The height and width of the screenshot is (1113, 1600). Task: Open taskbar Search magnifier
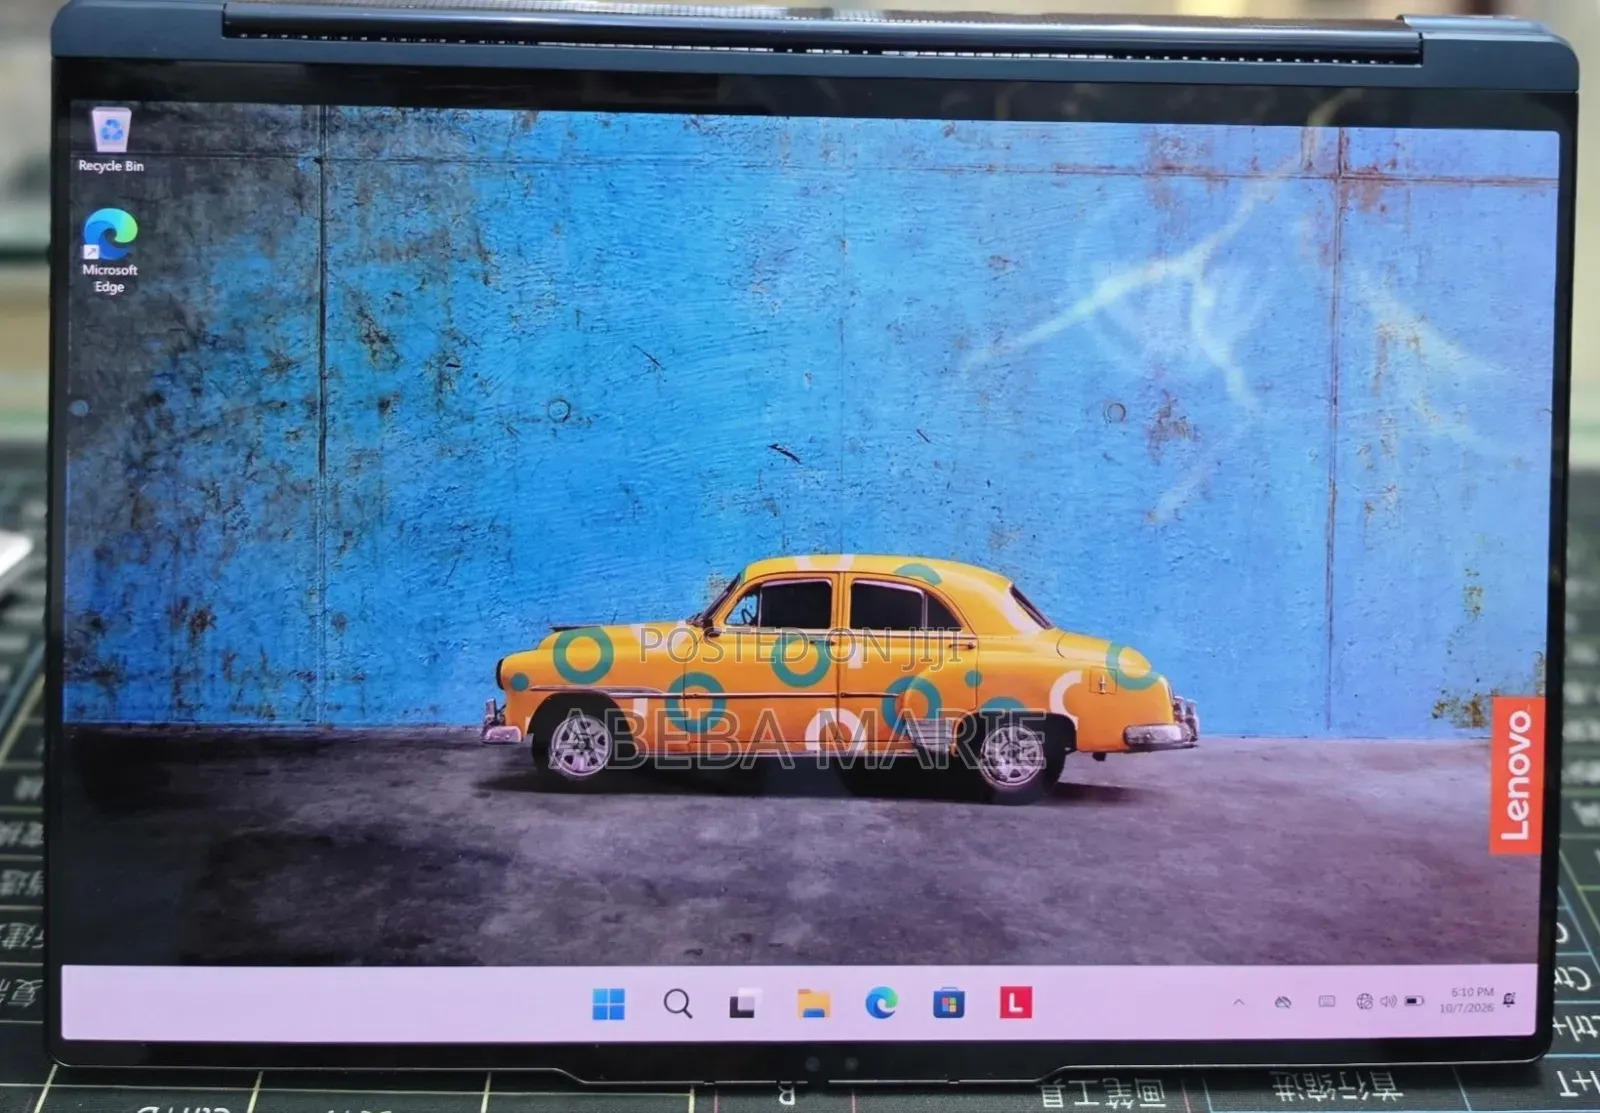(678, 1003)
